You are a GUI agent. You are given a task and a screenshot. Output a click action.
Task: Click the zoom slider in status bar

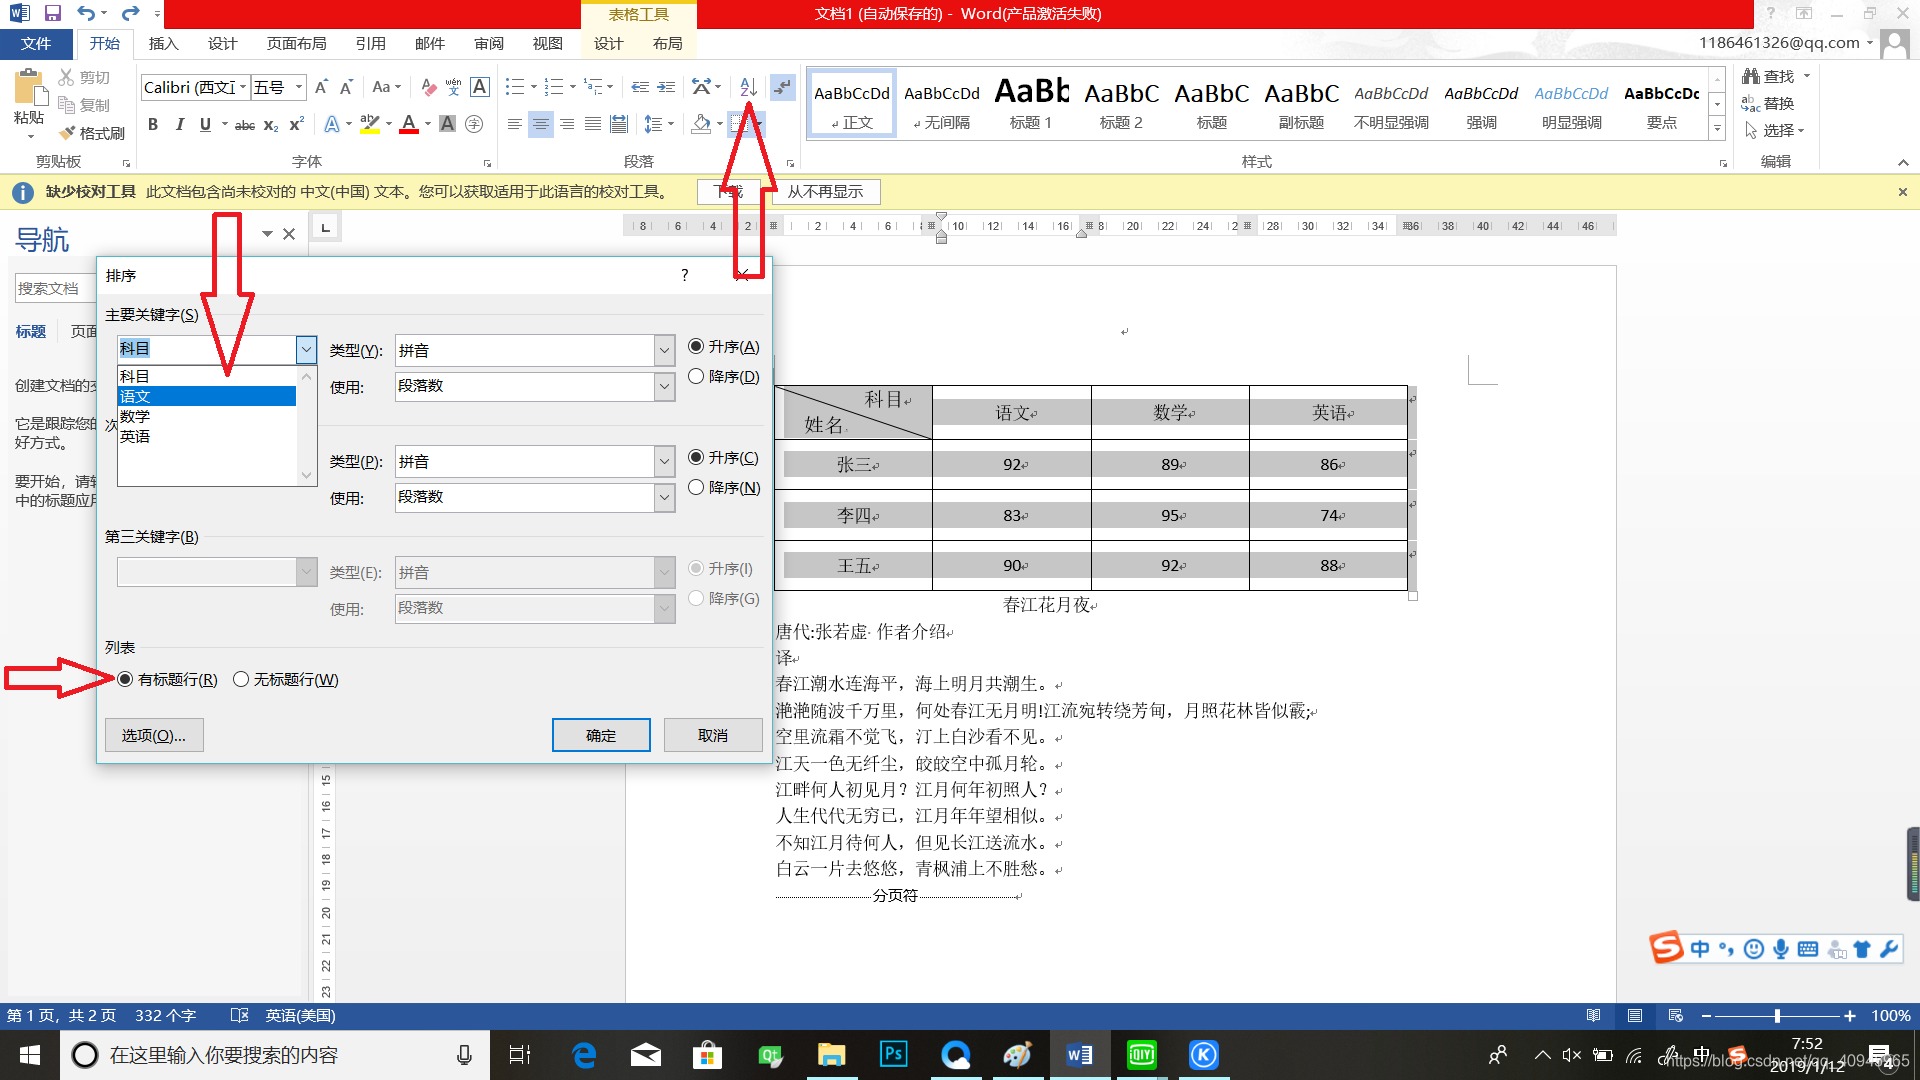pyautogui.click(x=1777, y=1016)
